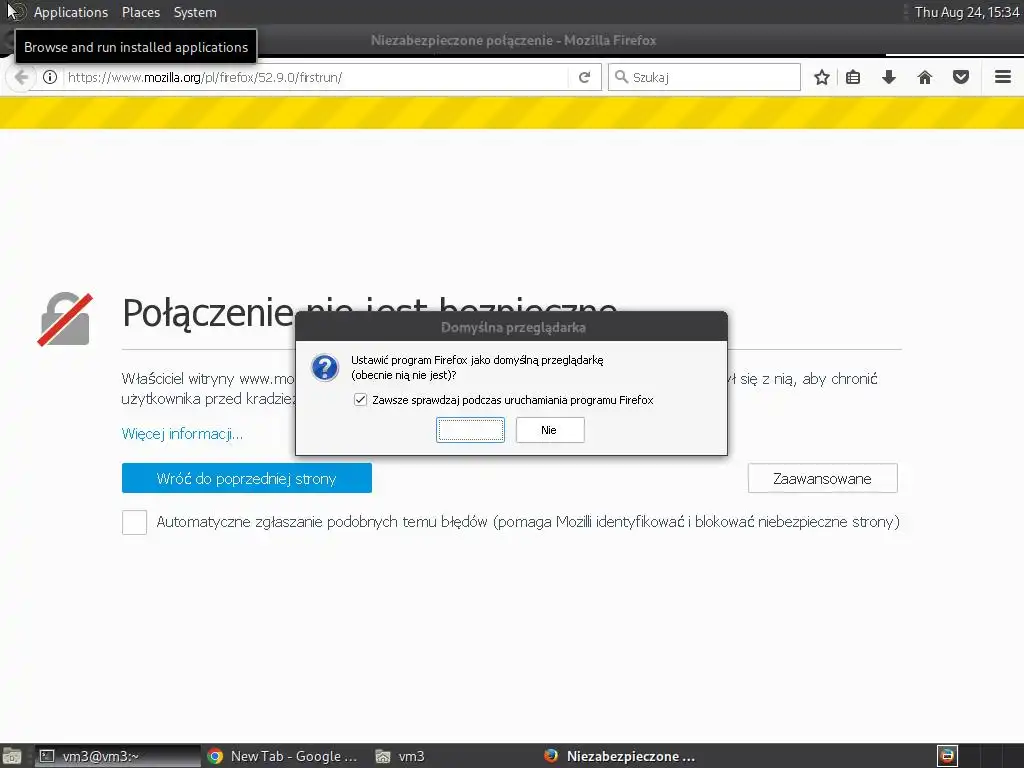This screenshot has height=768, width=1024.
Task: Open the Places menu
Action: (x=140, y=12)
